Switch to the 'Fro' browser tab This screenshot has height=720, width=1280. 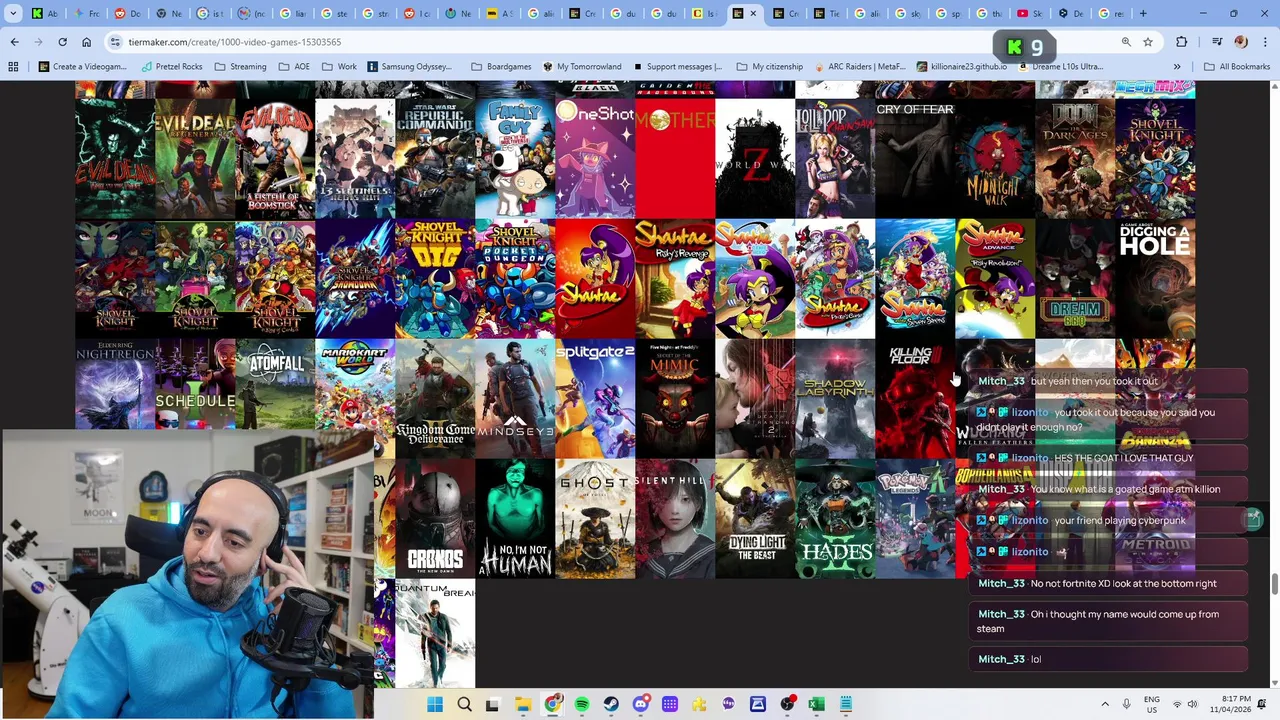click(86, 14)
